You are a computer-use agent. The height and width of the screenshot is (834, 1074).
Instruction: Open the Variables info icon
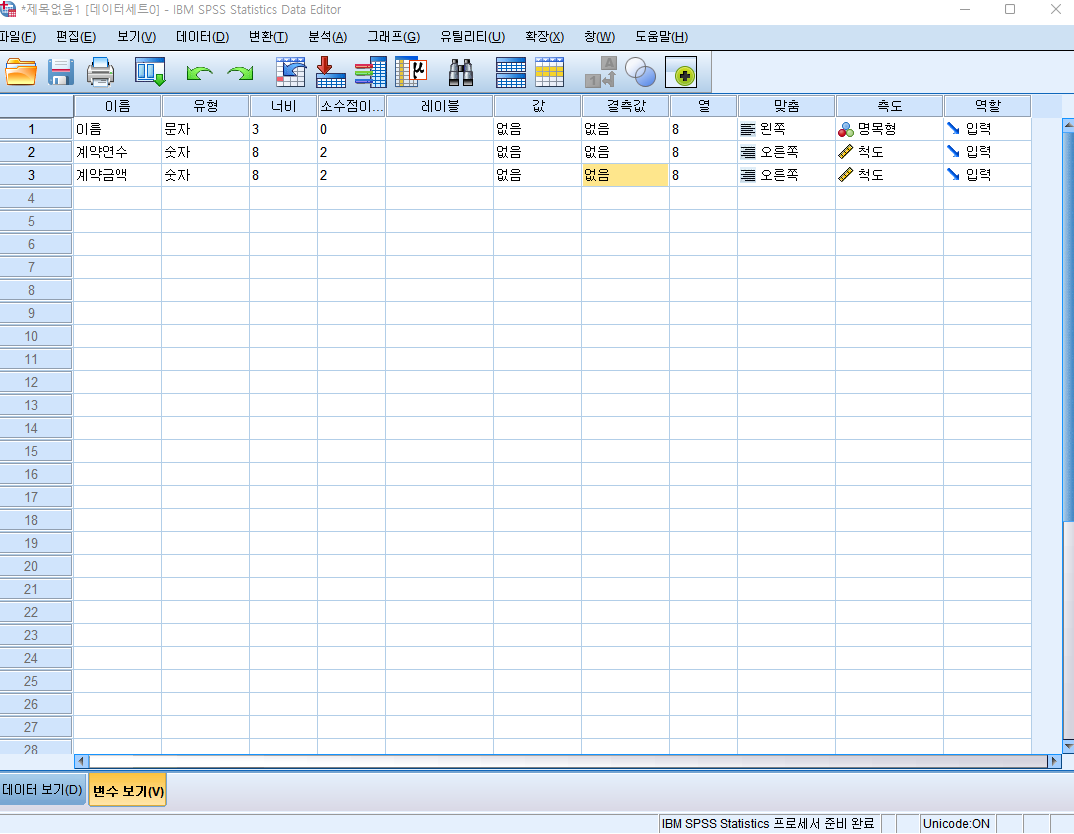point(371,72)
